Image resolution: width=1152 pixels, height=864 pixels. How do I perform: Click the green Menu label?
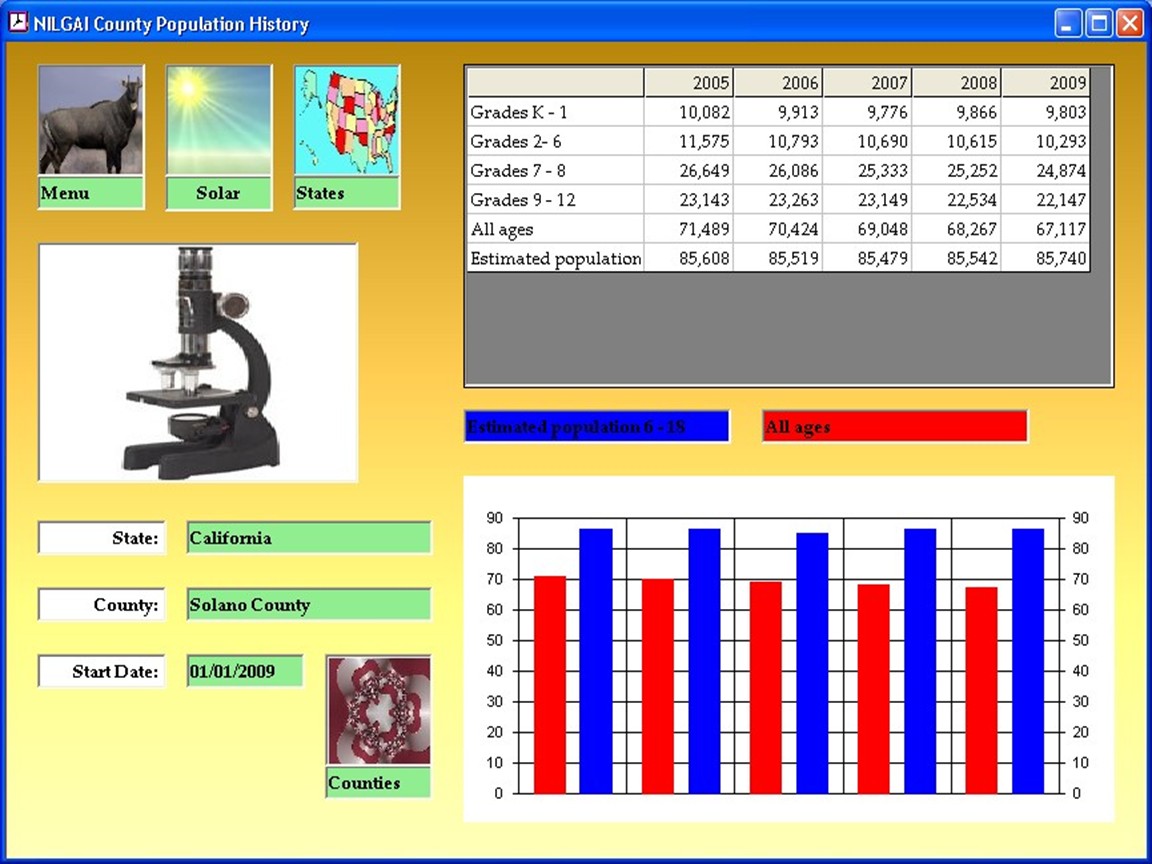(91, 194)
